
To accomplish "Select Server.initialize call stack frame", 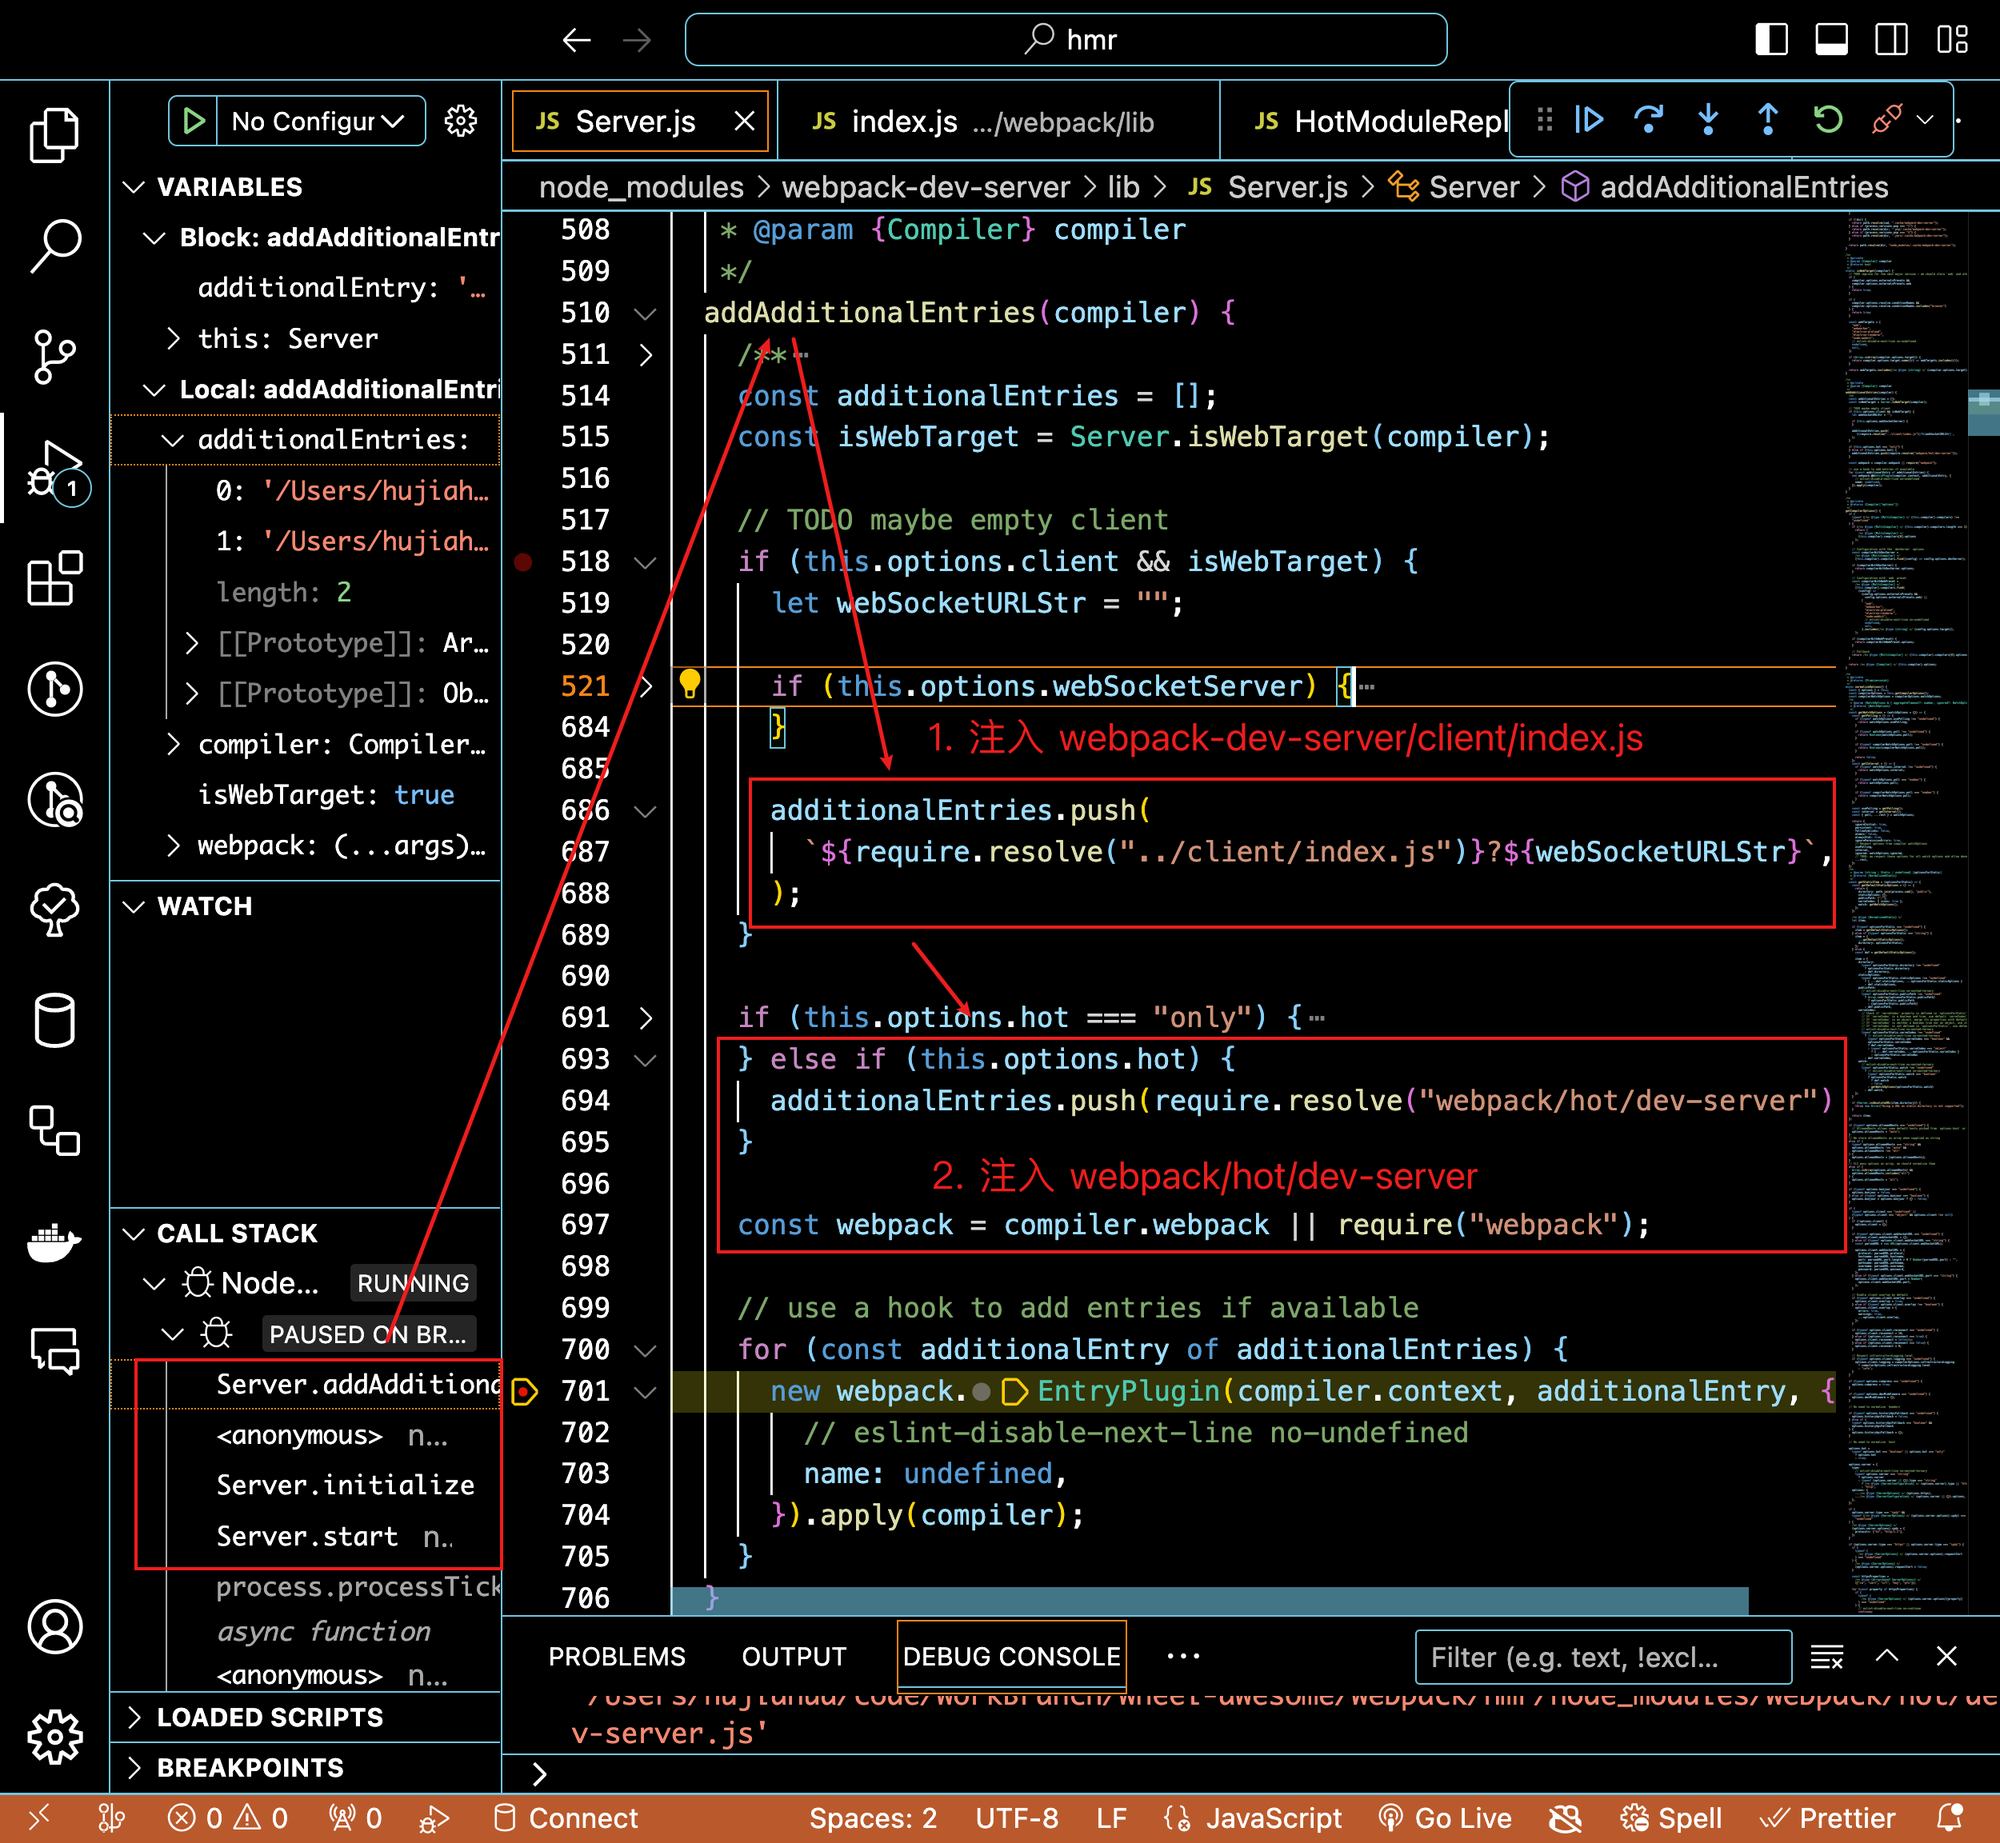I will click(345, 1485).
